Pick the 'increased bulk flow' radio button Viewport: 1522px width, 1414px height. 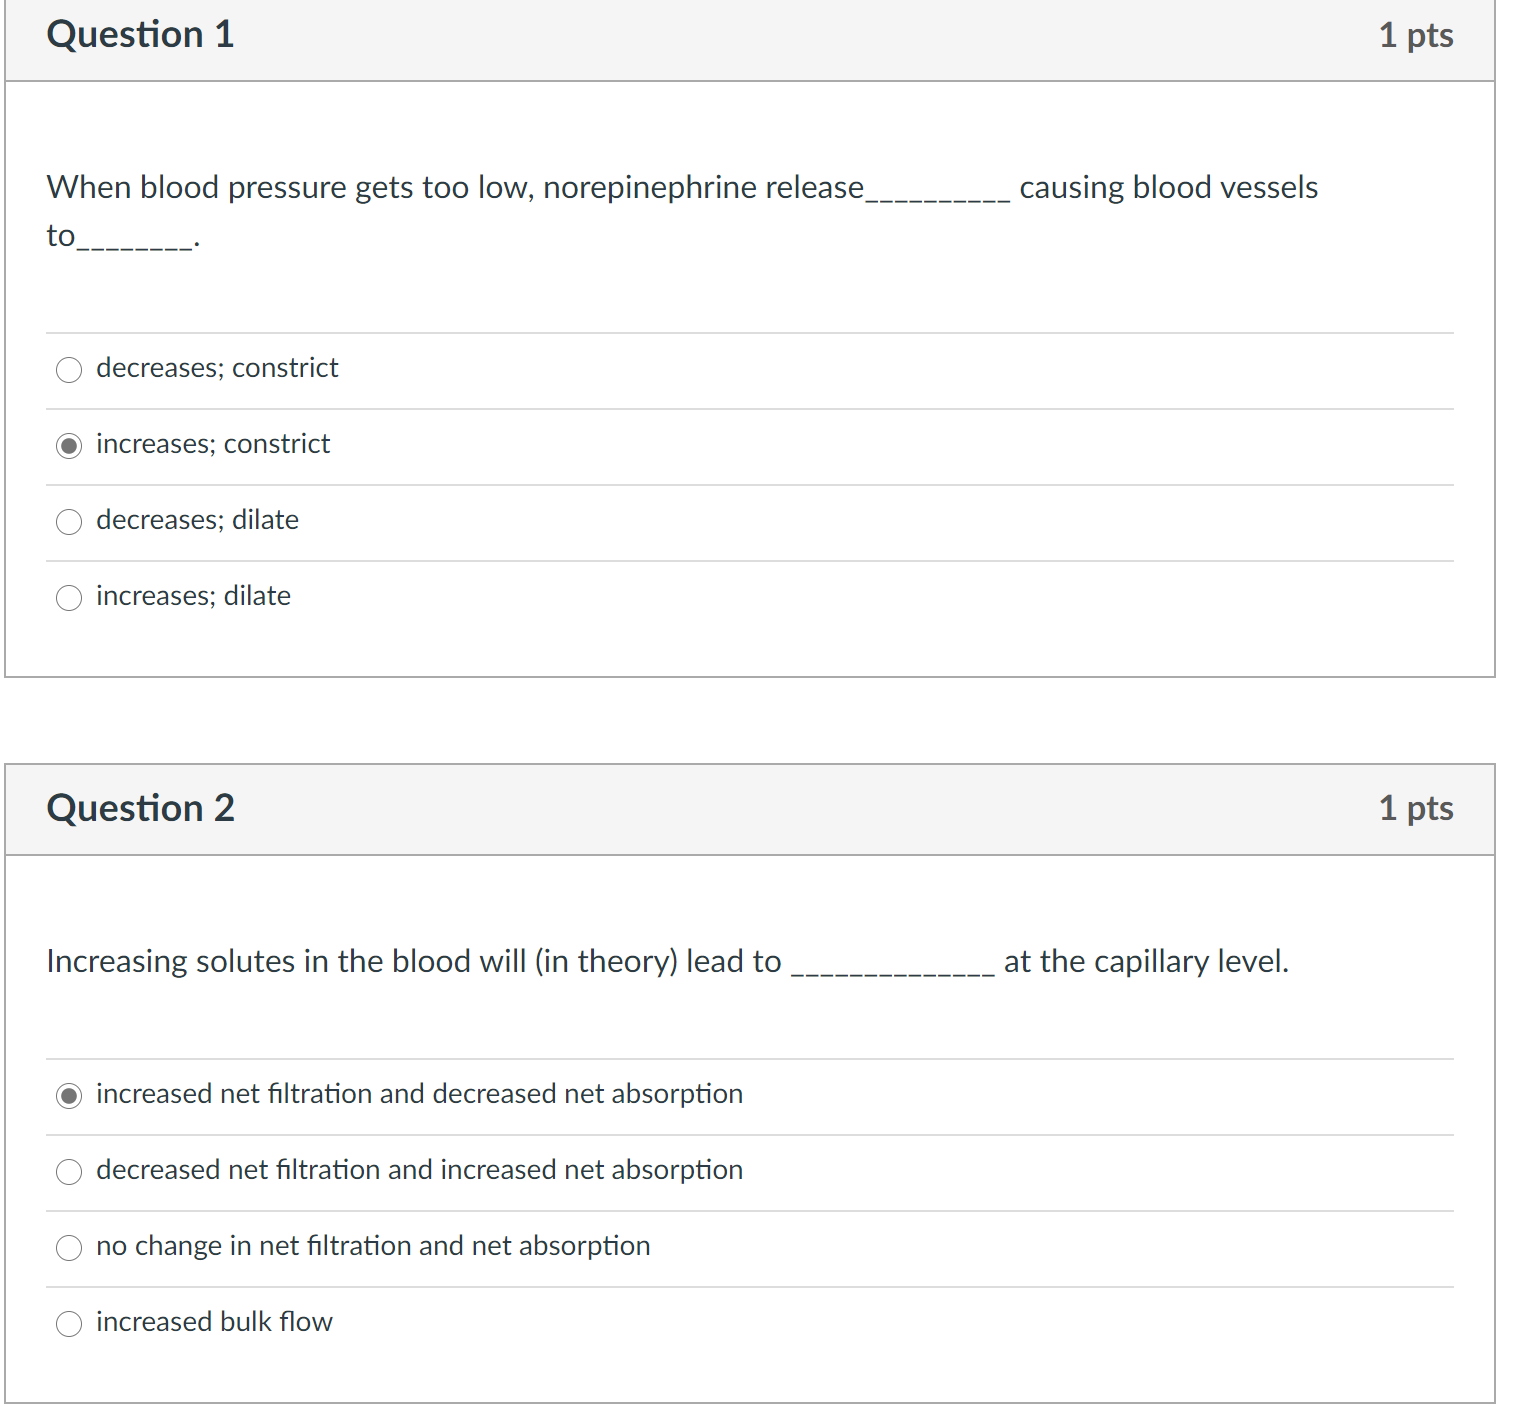click(69, 1324)
